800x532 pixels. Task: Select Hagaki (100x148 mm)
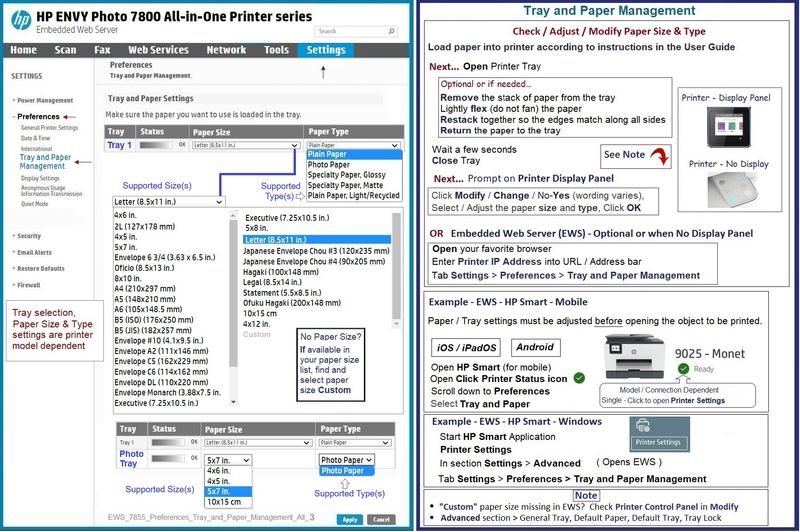pyautogui.click(x=281, y=272)
